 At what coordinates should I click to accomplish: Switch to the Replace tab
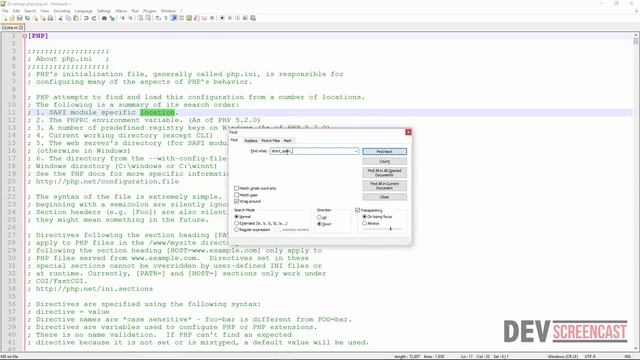(x=251, y=140)
